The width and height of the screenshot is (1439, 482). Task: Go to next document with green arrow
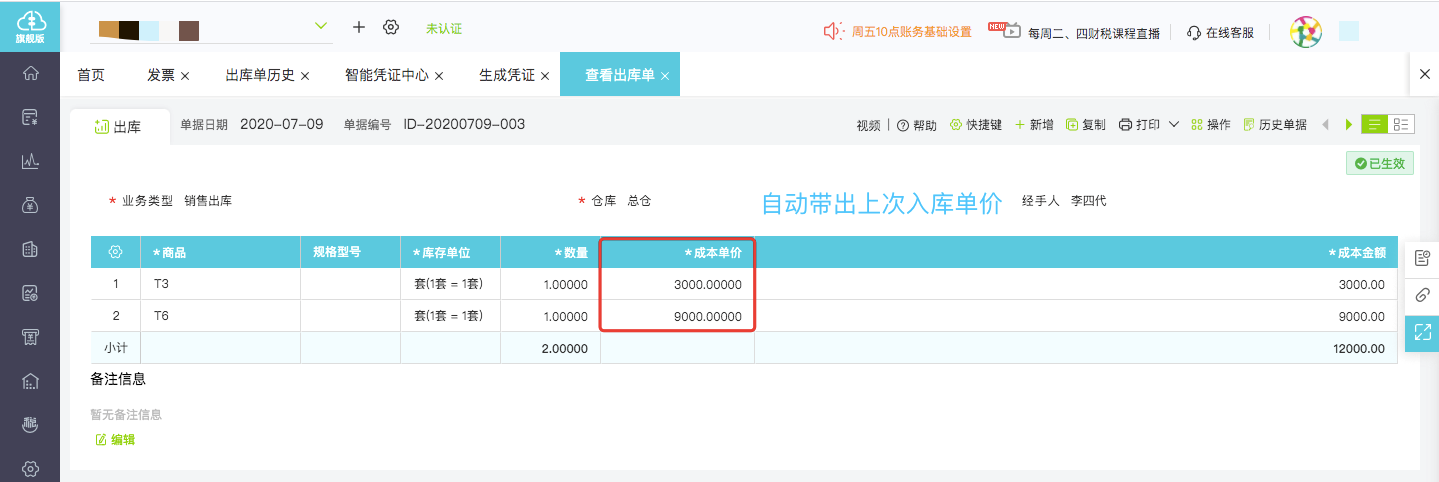click(1349, 125)
